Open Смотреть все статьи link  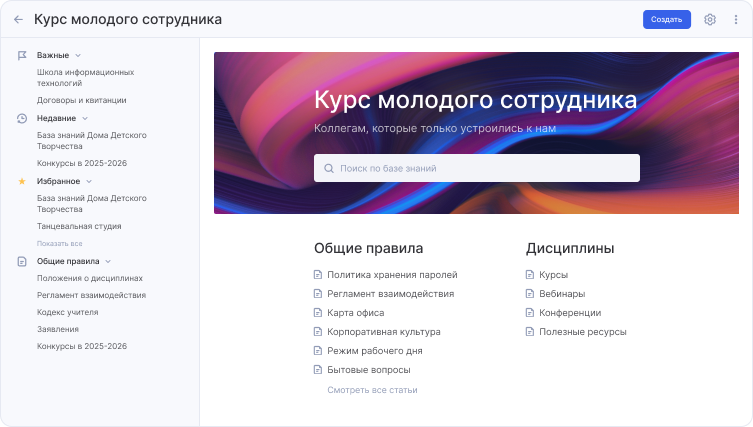click(x=372, y=390)
